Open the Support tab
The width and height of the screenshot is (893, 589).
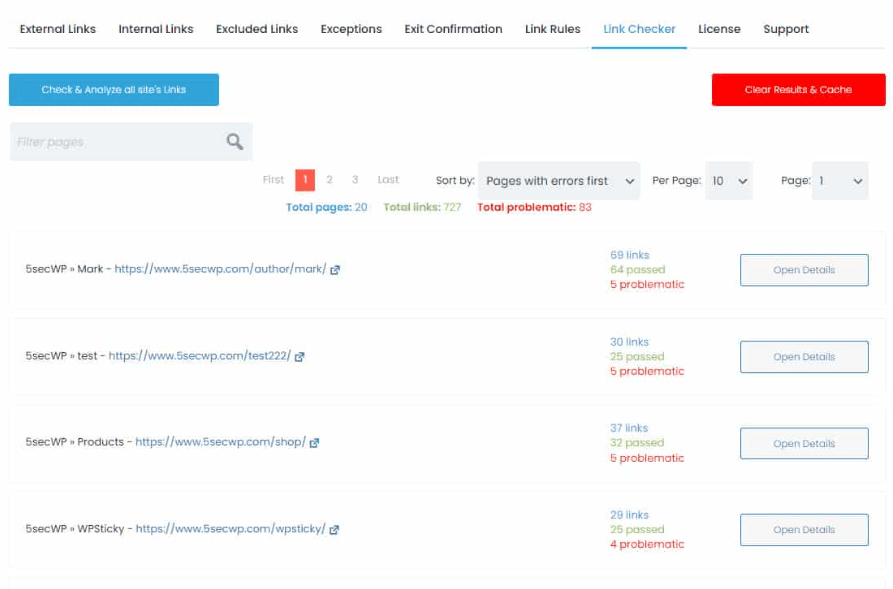point(786,29)
